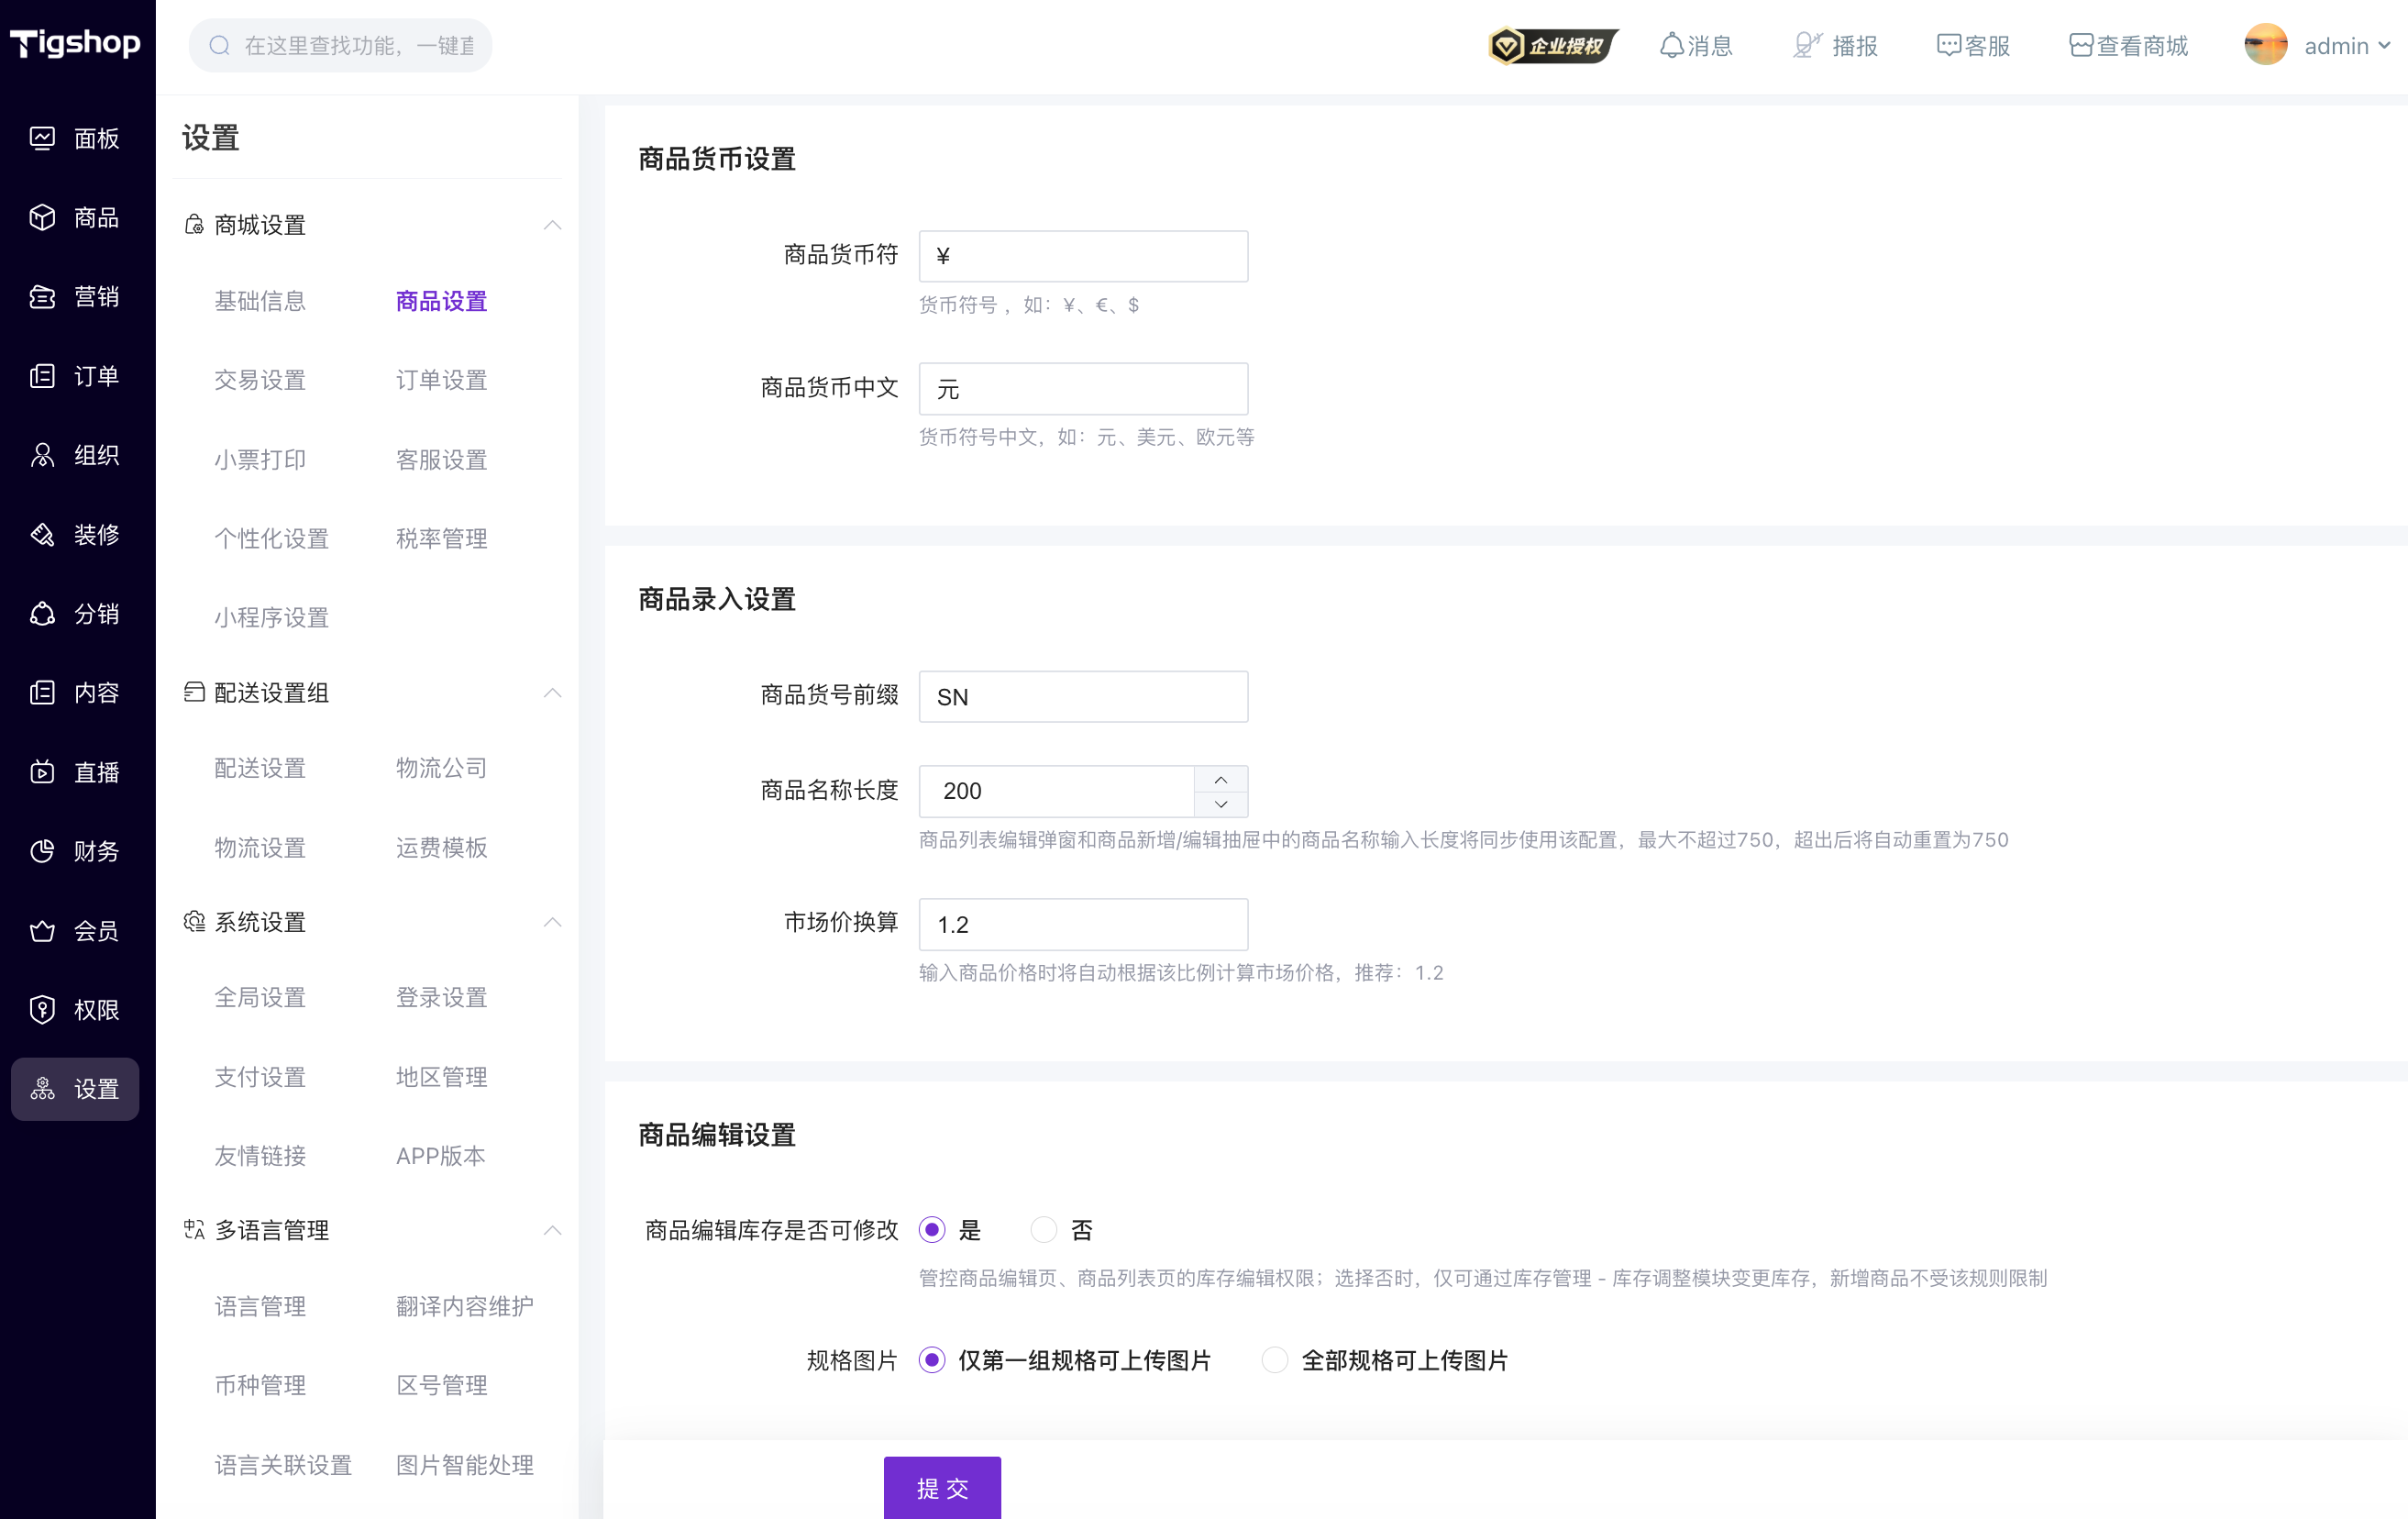Viewport: 2408px width, 1519px height.
Task: Open 消息 notifications bell icon
Action: click(x=1671, y=46)
